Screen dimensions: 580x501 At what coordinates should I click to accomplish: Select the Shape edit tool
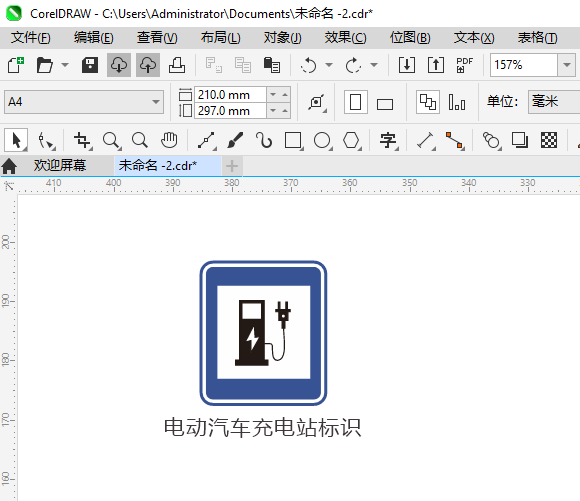point(46,141)
